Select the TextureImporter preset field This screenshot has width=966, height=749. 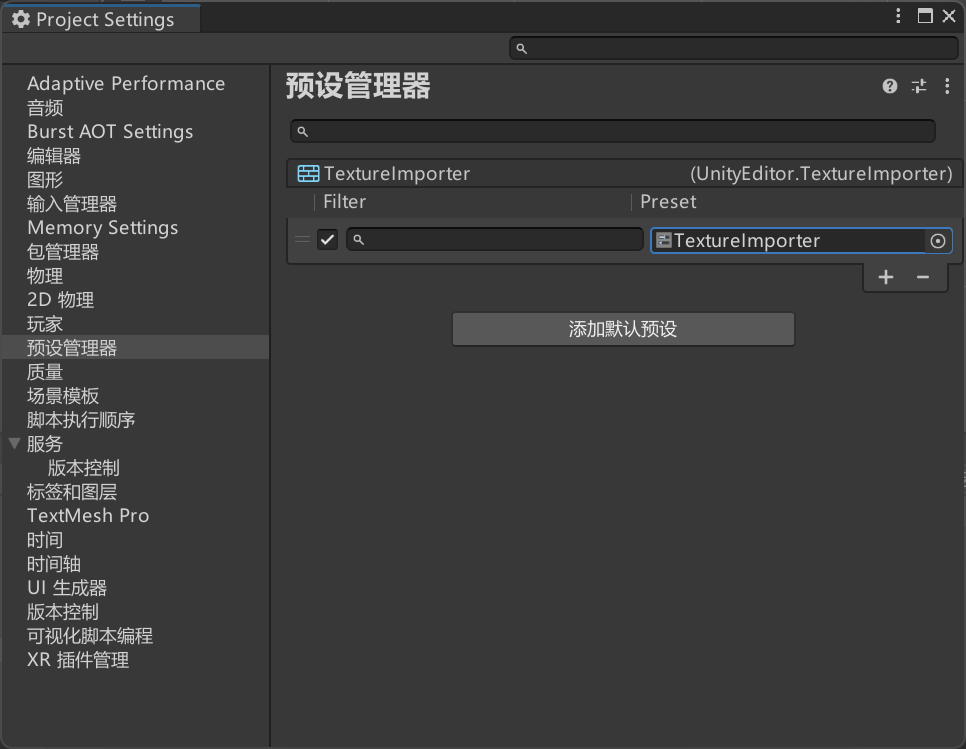[788, 241]
